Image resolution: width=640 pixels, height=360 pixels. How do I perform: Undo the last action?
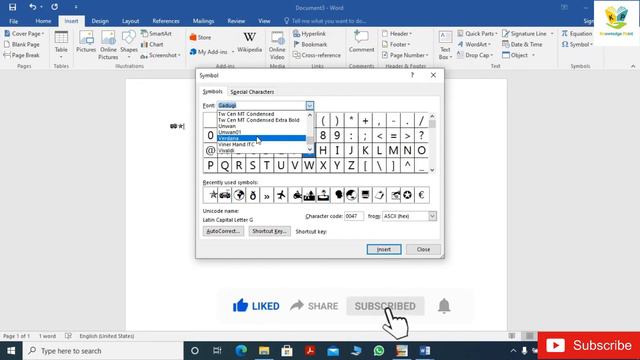pyautogui.click(x=33, y=7)
